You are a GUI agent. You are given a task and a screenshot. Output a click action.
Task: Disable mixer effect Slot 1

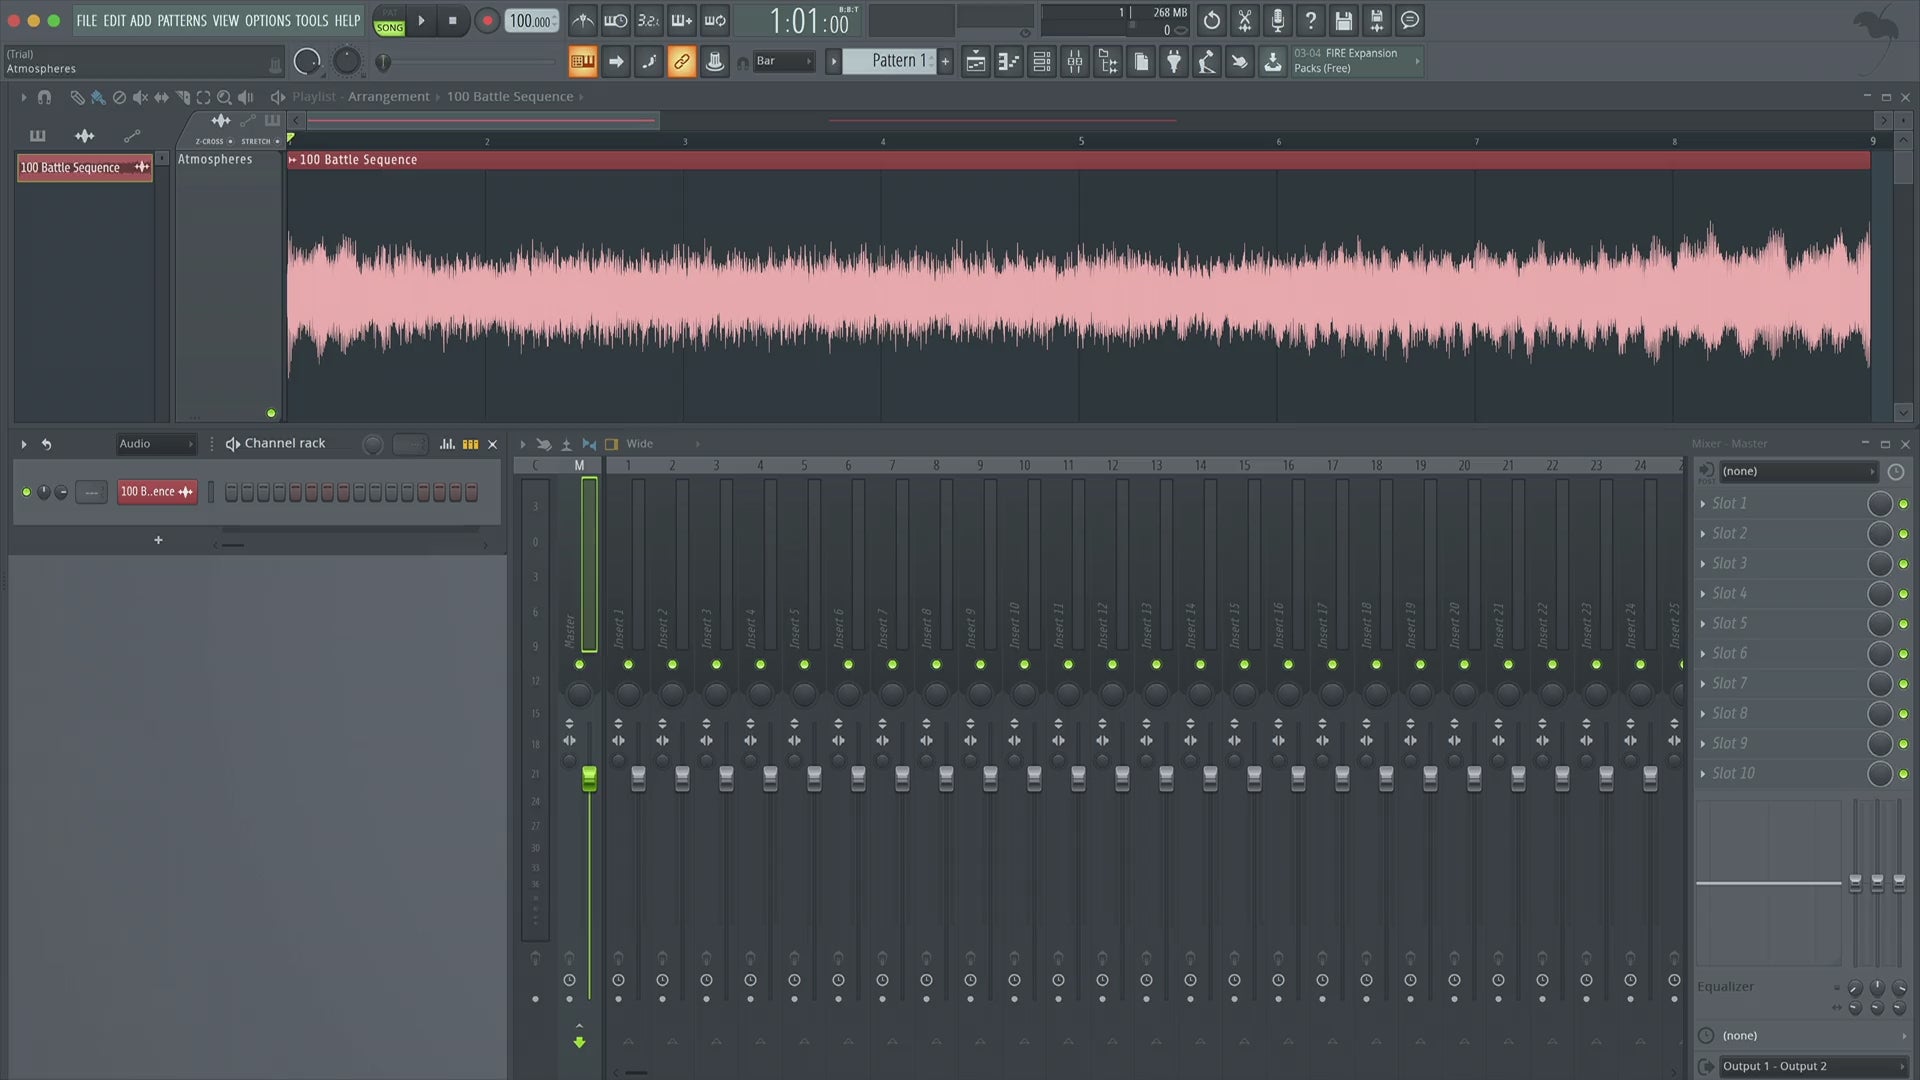tap(1903, 504)
